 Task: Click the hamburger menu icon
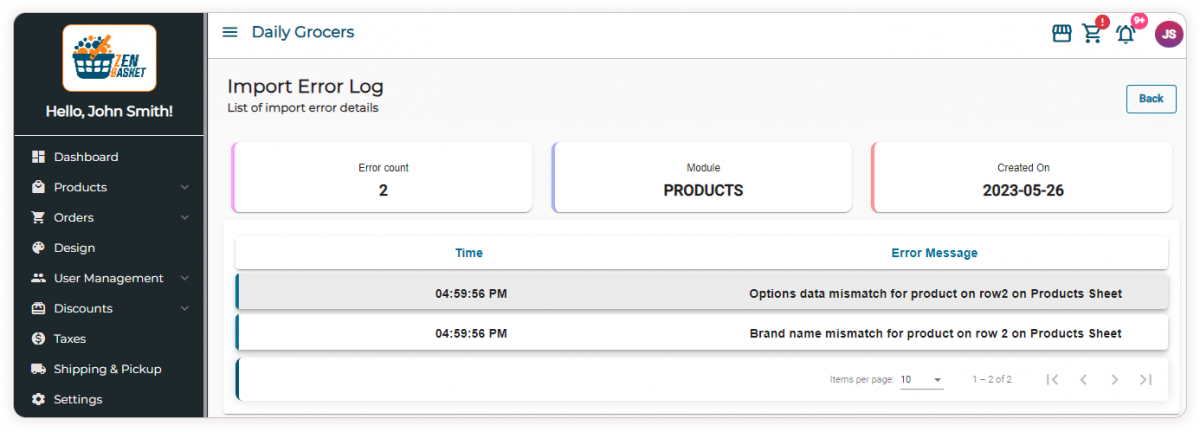pos(230,33)
